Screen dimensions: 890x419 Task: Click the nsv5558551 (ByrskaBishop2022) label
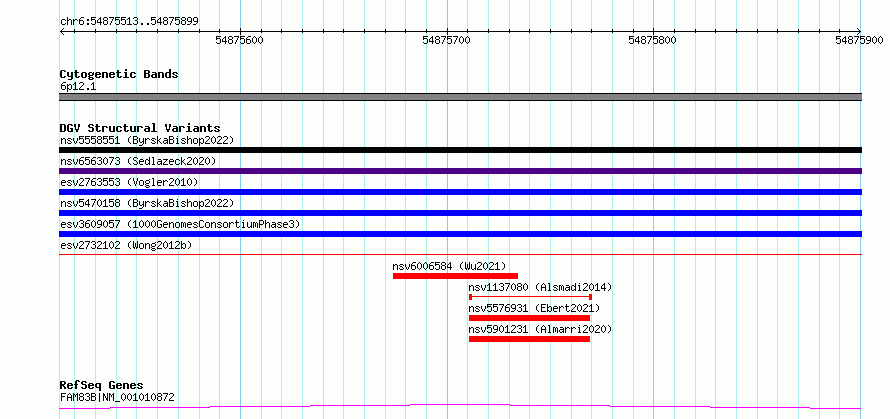tap(147, 140)
